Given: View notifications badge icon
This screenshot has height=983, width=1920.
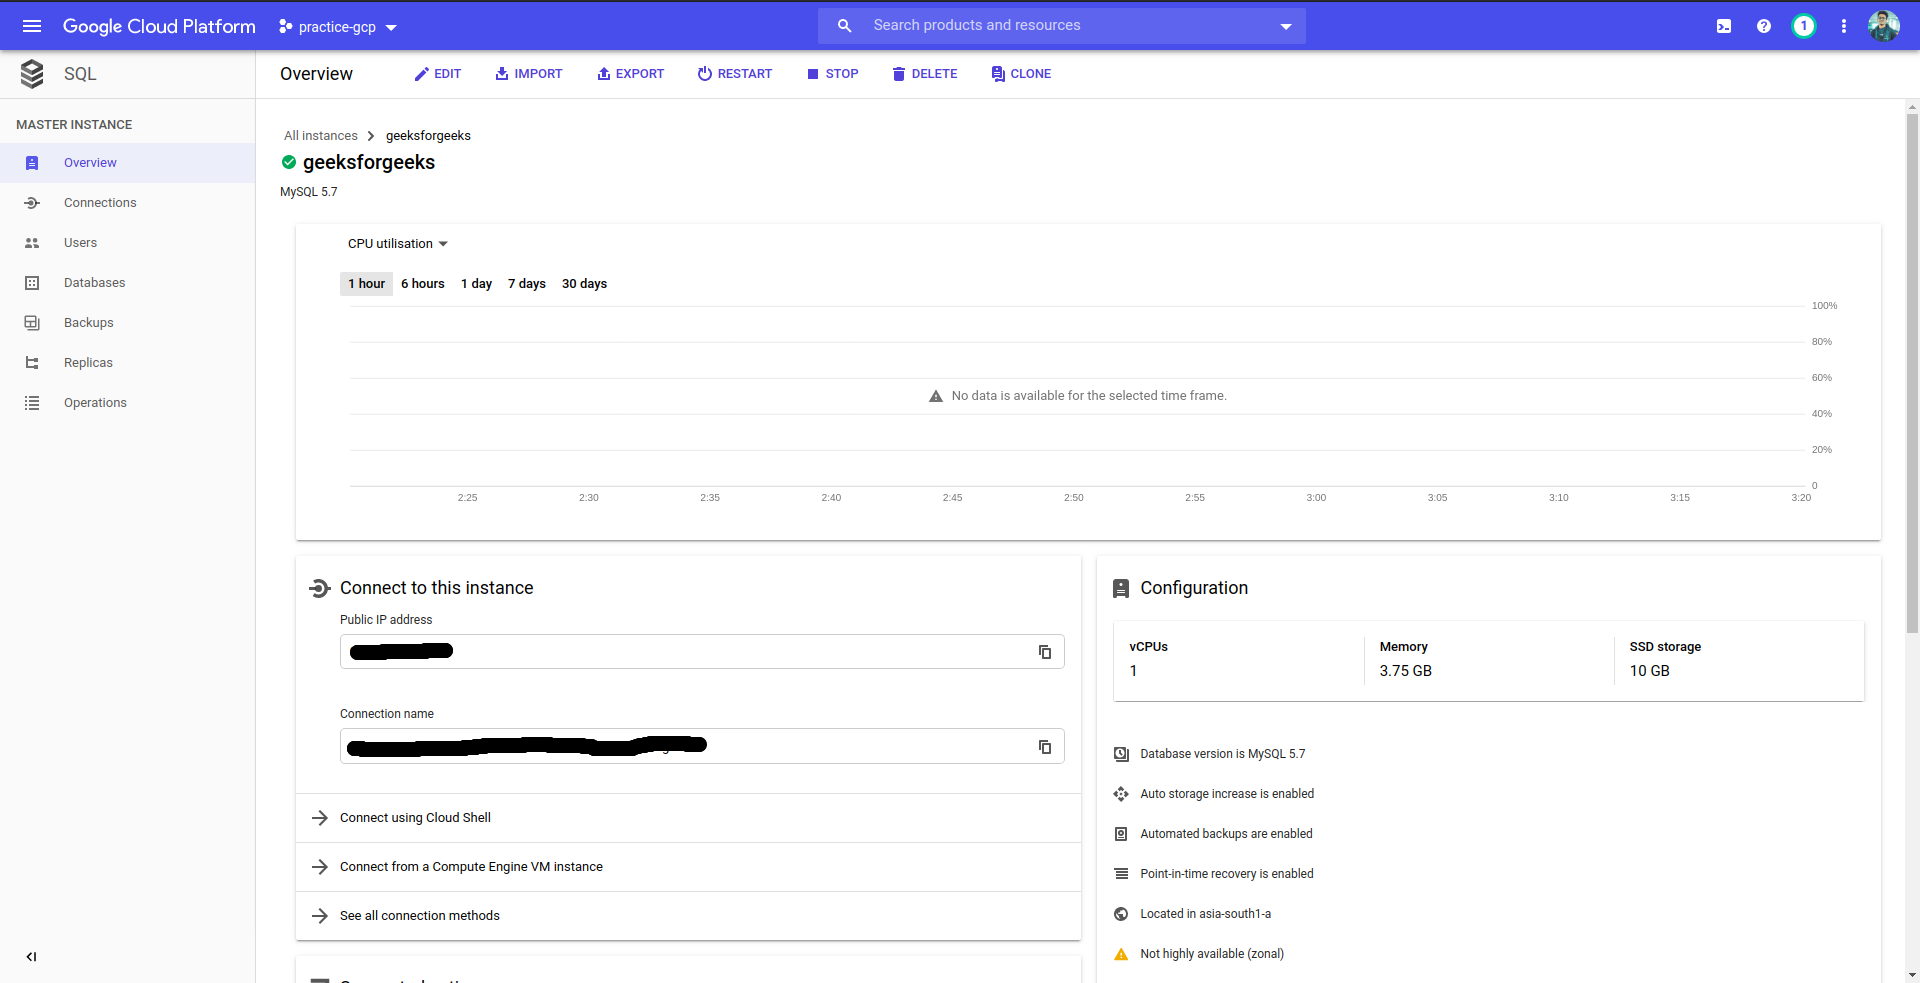Looking at the screenshot, I should 1804,26.
